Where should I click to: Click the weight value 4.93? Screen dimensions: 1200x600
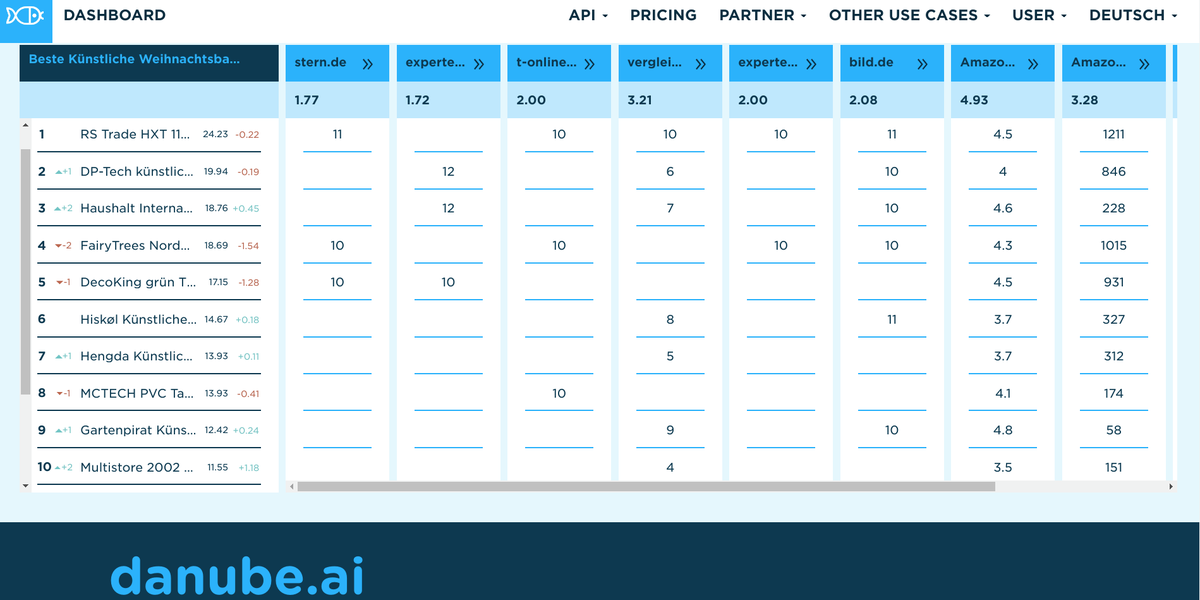pos(974,100)
